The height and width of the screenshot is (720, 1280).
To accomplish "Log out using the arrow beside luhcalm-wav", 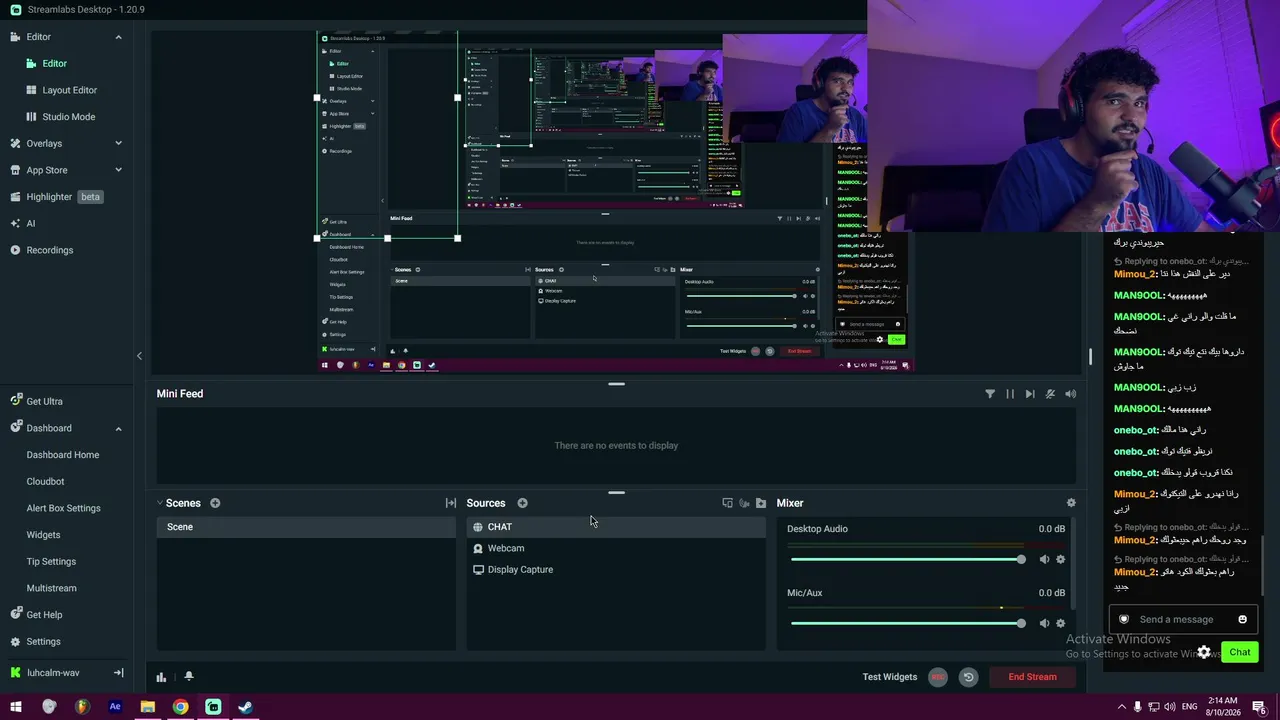I will [118, 673].
